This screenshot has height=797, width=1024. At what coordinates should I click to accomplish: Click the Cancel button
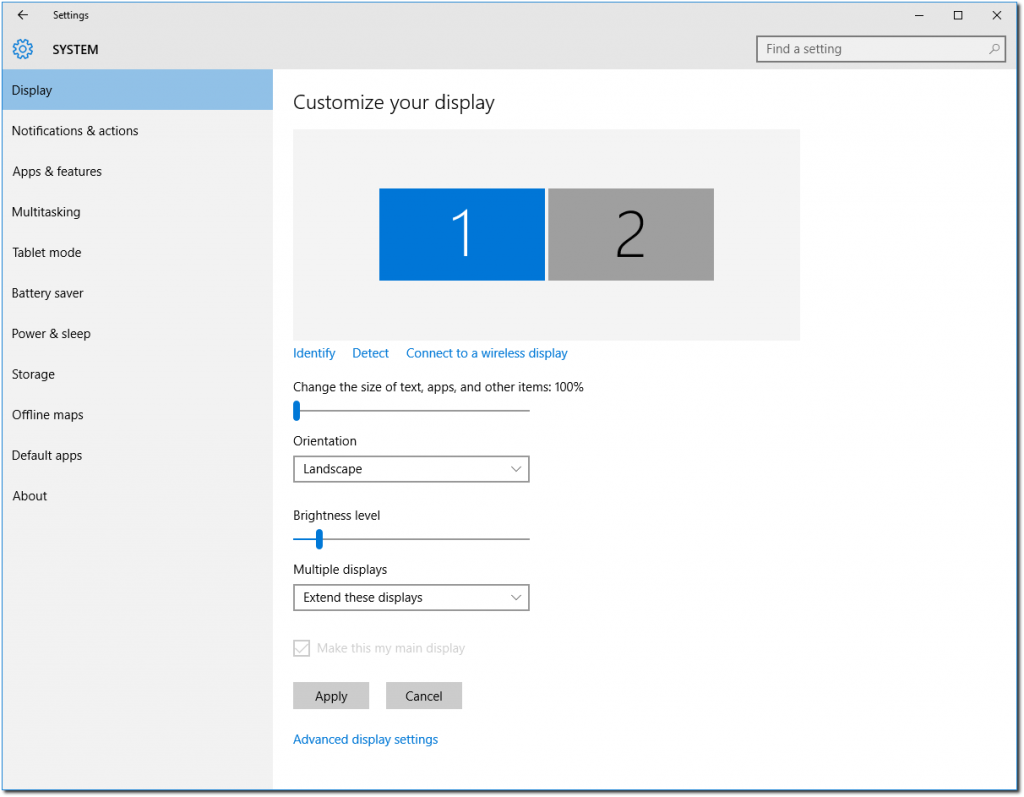tap(423, 696)
